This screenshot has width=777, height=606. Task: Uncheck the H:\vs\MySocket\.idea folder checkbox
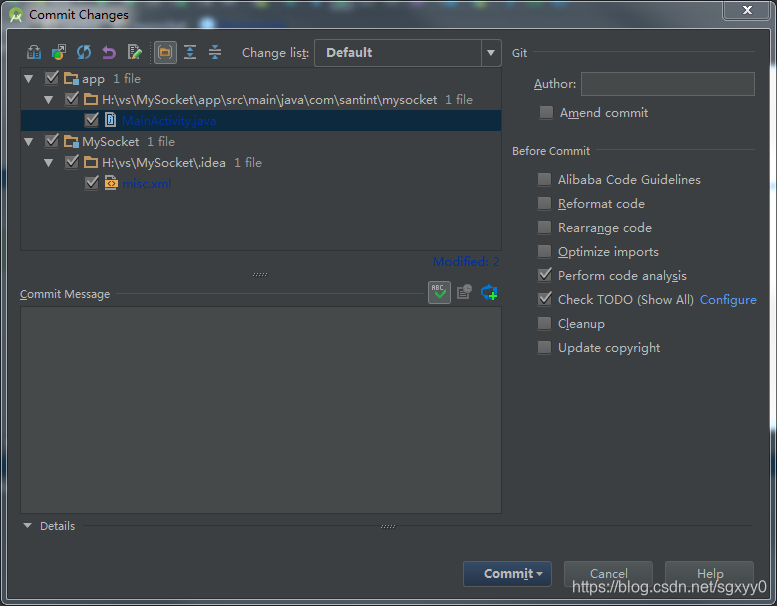pyautogui.click(x=72, y=162)
